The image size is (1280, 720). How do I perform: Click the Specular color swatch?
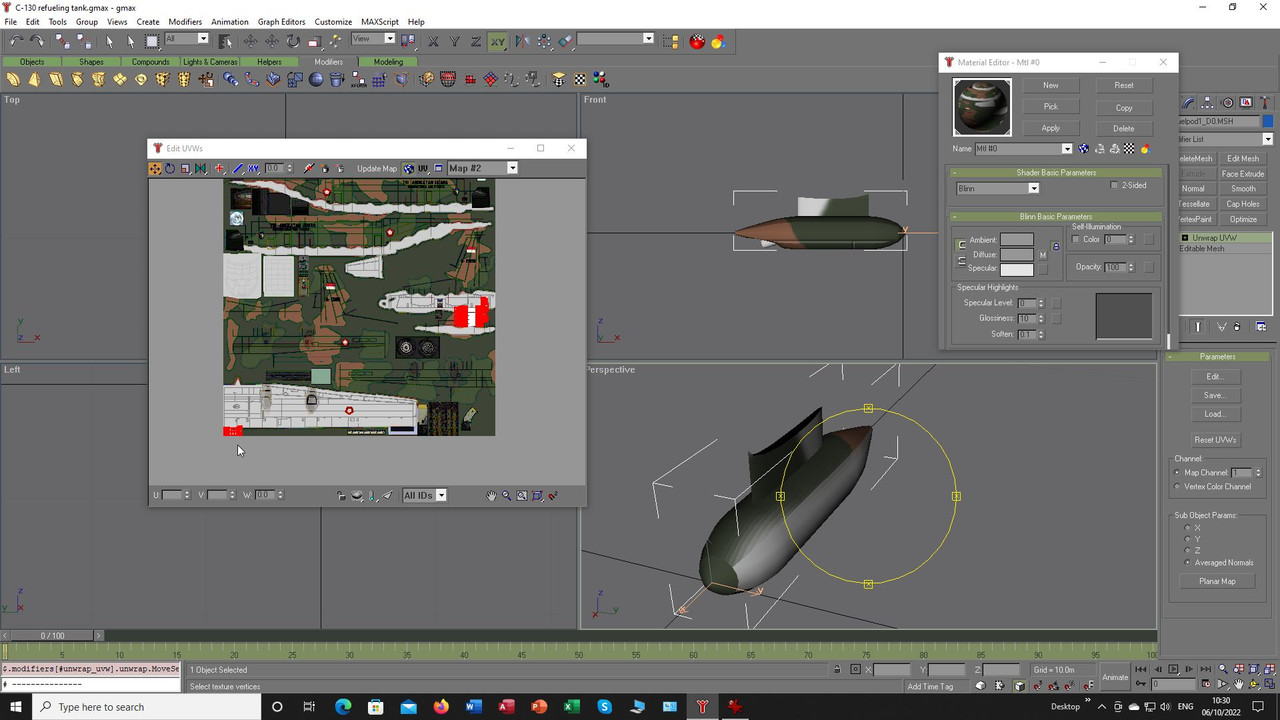(1016, 269)
